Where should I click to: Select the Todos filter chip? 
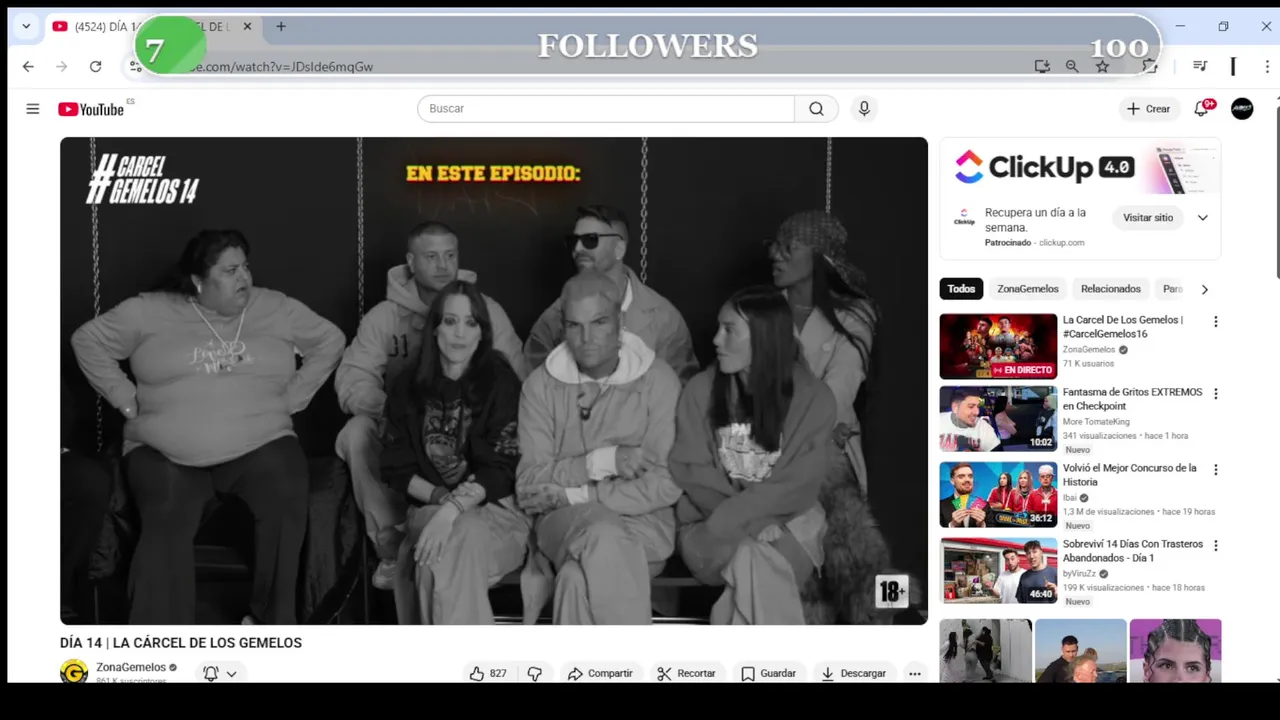[961, 289]
